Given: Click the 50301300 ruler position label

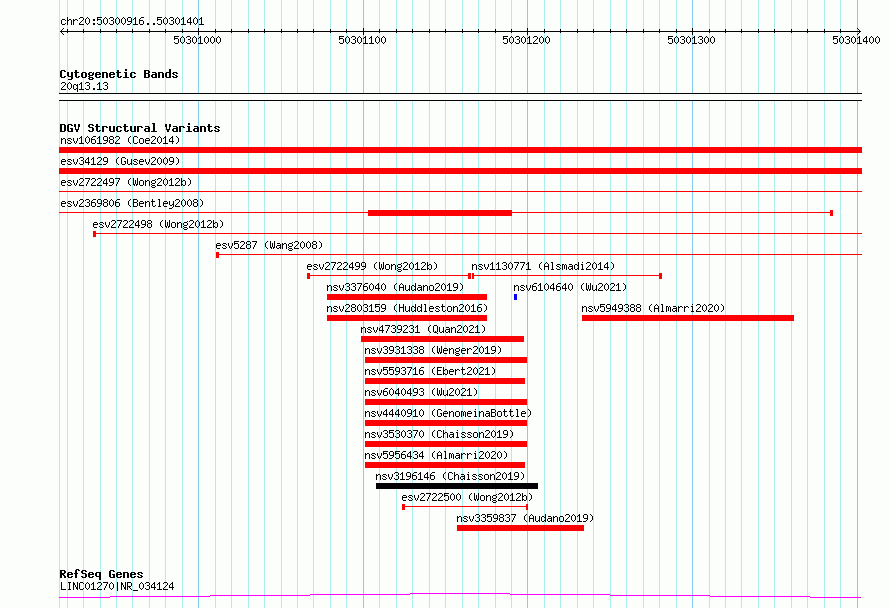Looking at the screenshot, I should point(691,40).
